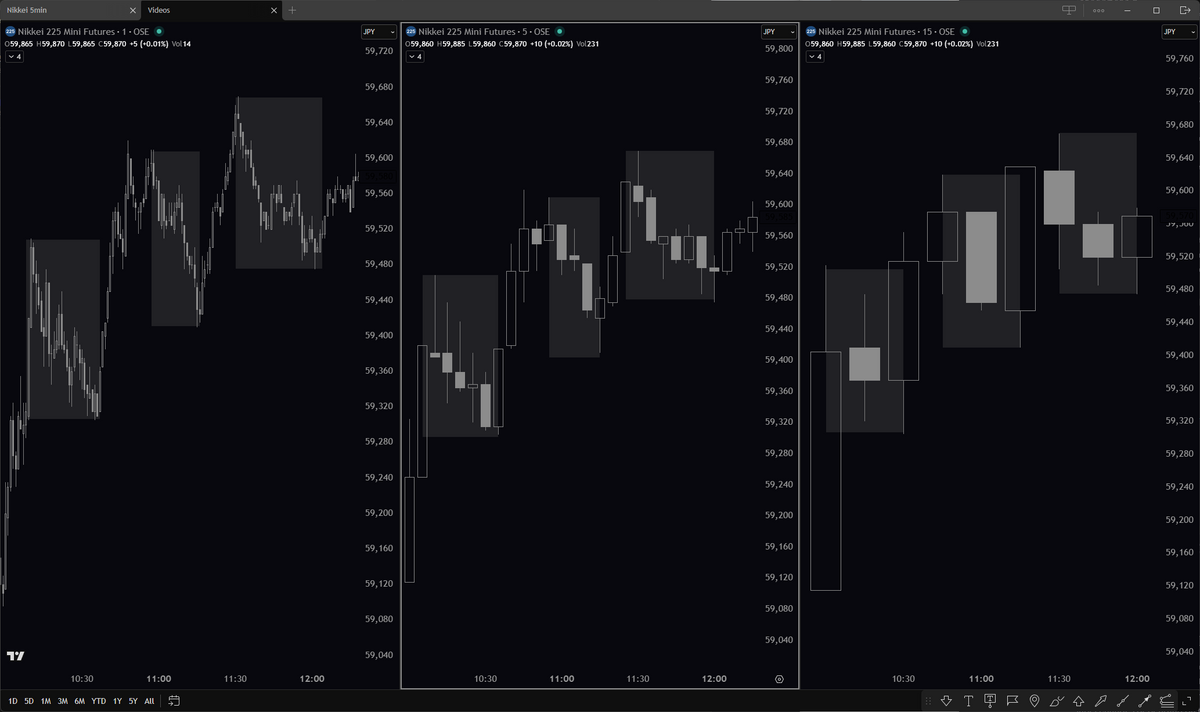
Task: Click the Vol 14 value on left chart
Action: (x=181, y=44)
